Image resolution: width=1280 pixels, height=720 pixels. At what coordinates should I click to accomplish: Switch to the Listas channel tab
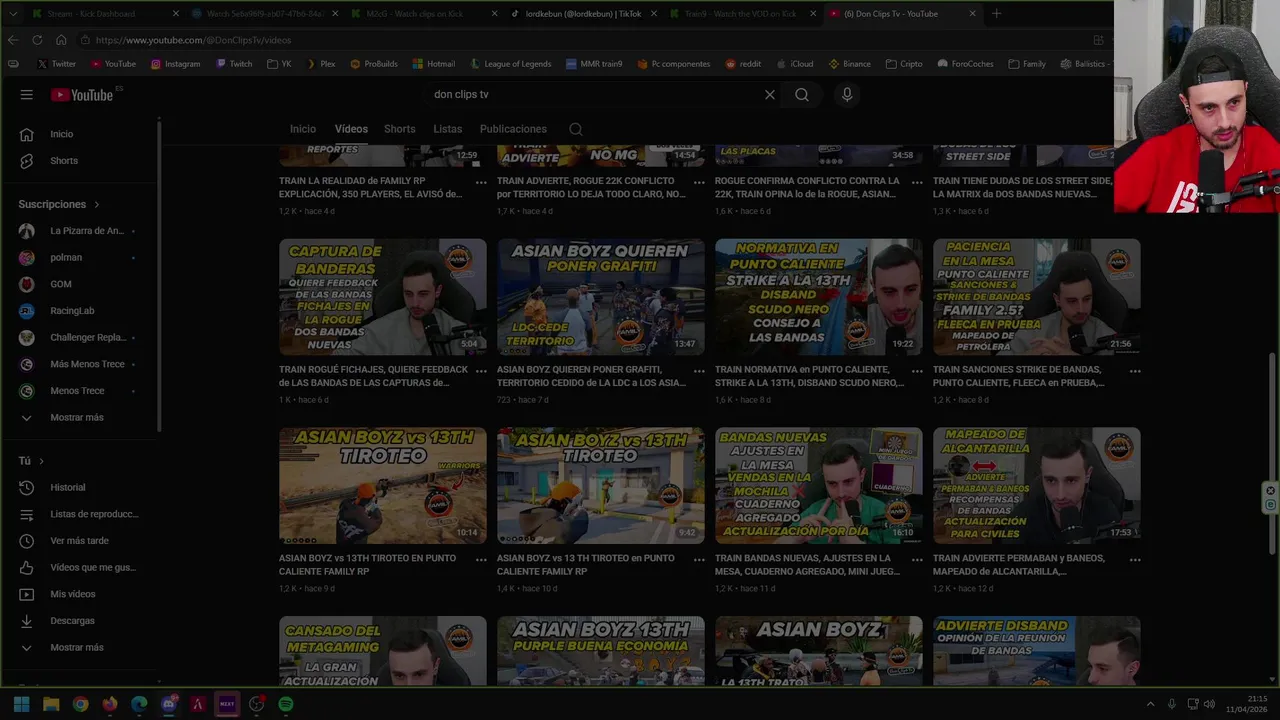click(447, 129)
